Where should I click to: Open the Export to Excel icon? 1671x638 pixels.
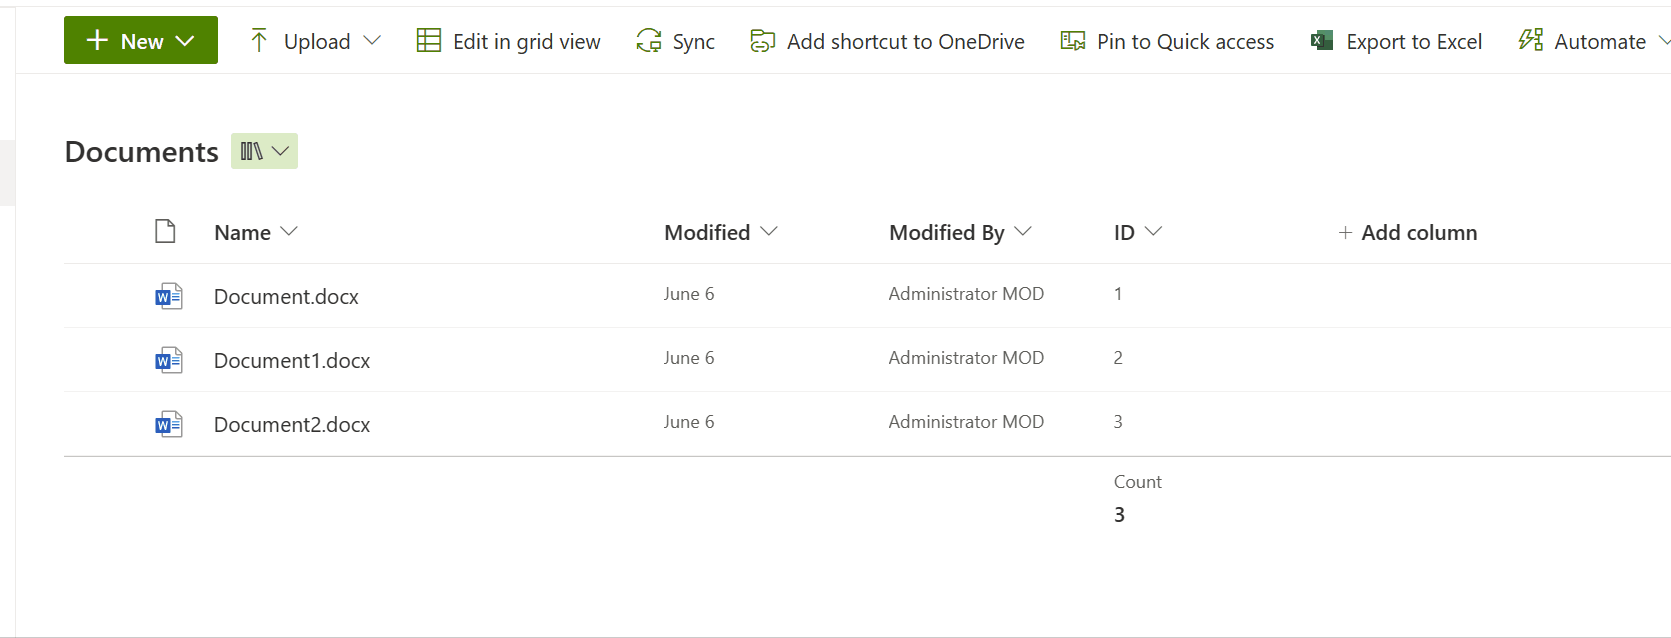point(1321,41)
